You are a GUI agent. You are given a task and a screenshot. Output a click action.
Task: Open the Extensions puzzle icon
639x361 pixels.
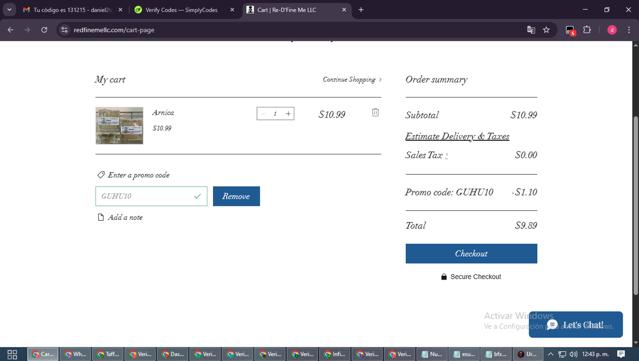point(587,30)
